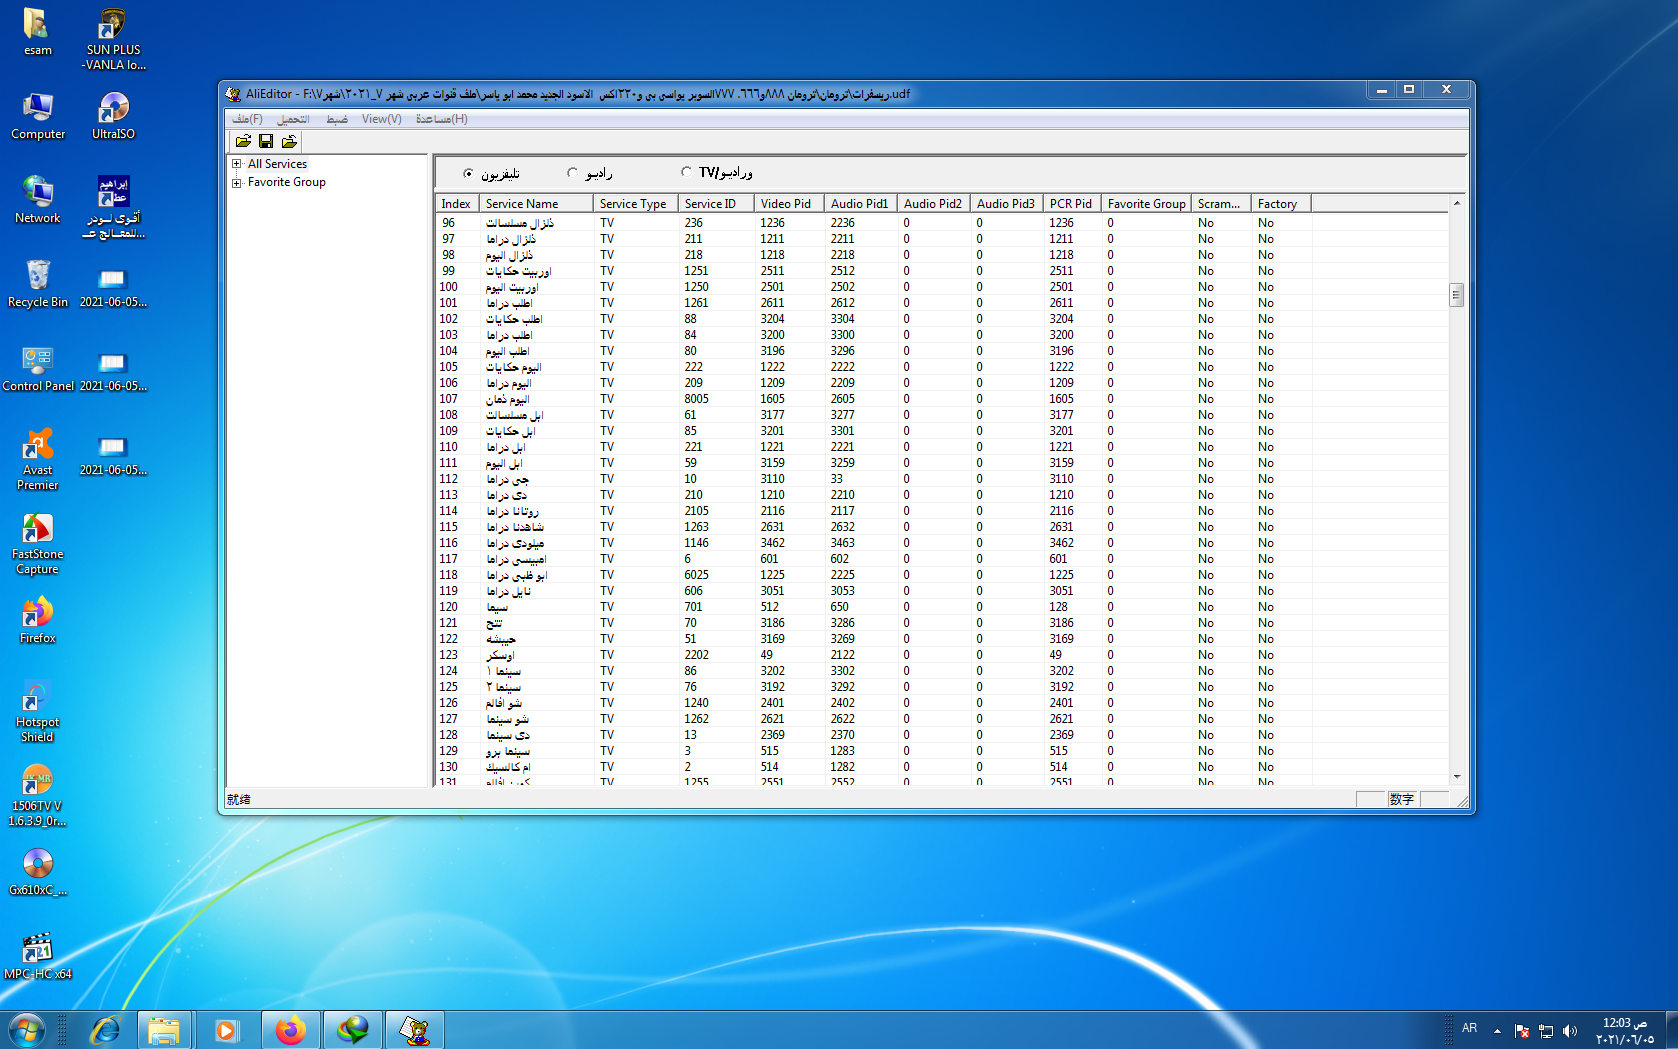Screen dimensions: 1678x1049
Task: Expand the All Services tree node
Action: [x=237, y=164]
